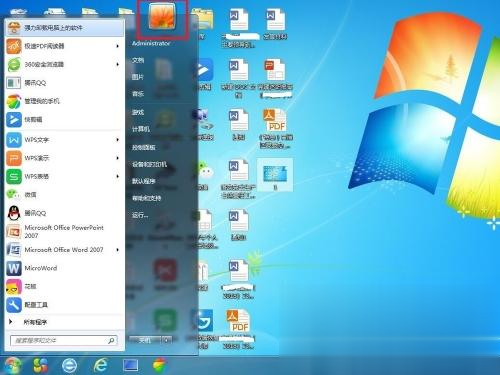Expand Microsoft Office Word 2007 submenu arrow
500x375 pixels.
tap(118, 250)
